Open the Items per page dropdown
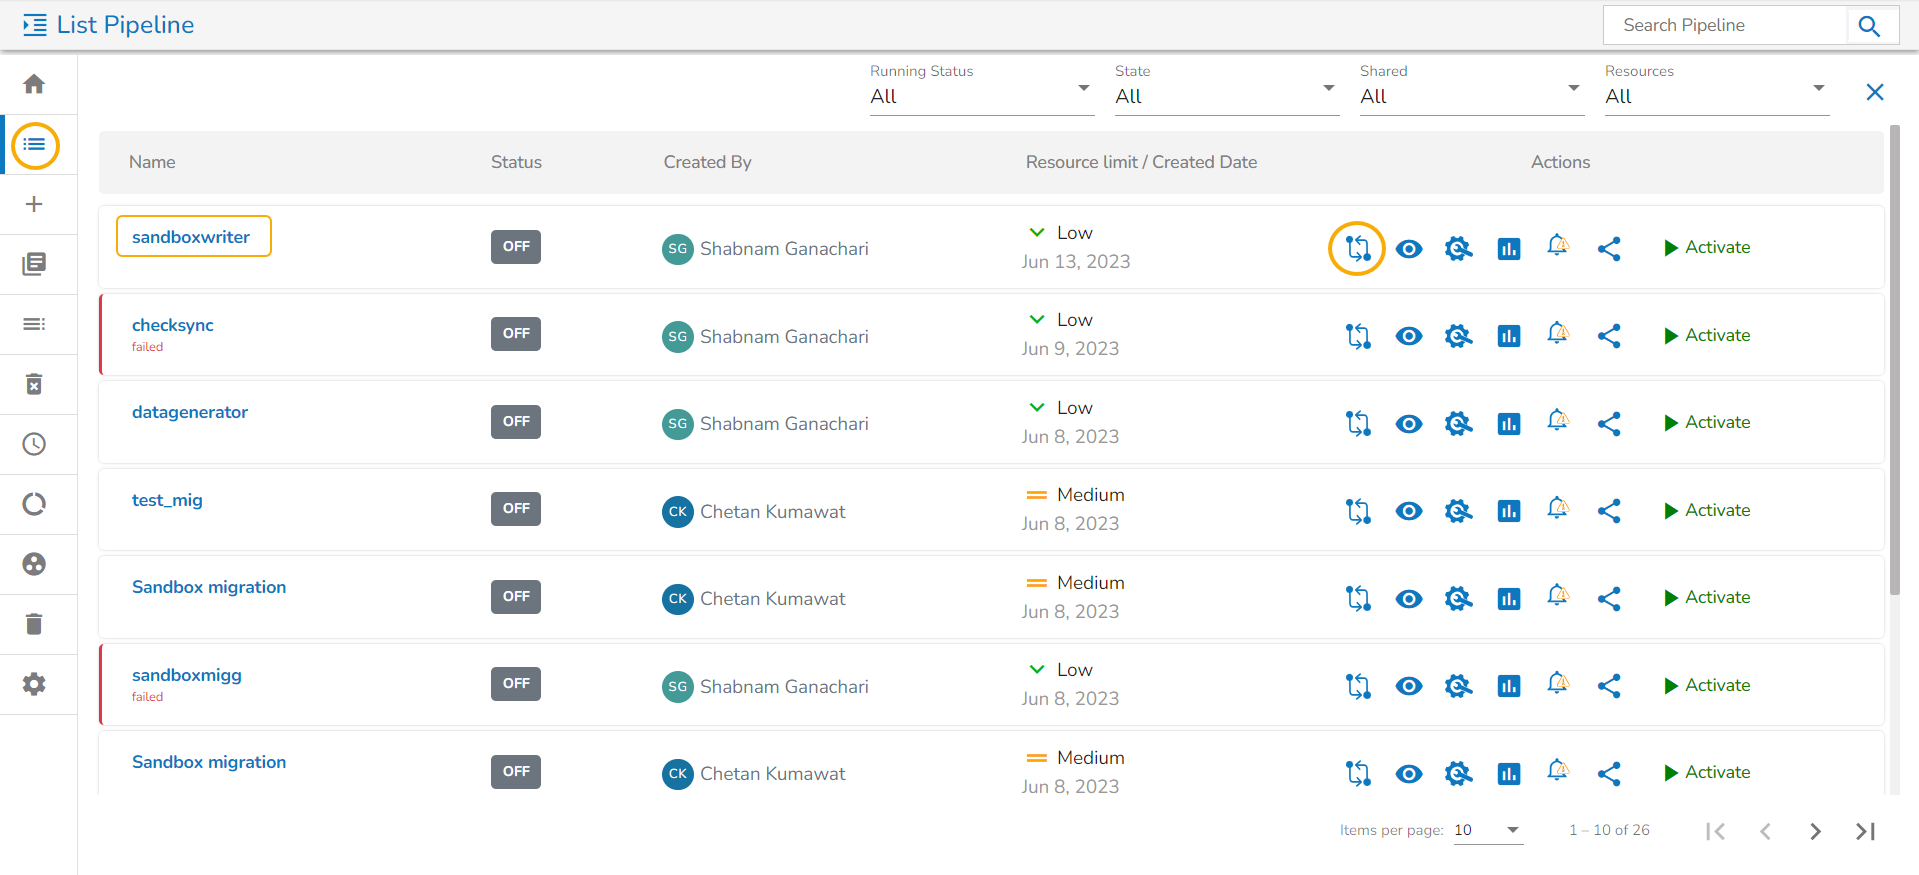The height and width of the screenshot is (875, 1919). tap(1487, 830)
